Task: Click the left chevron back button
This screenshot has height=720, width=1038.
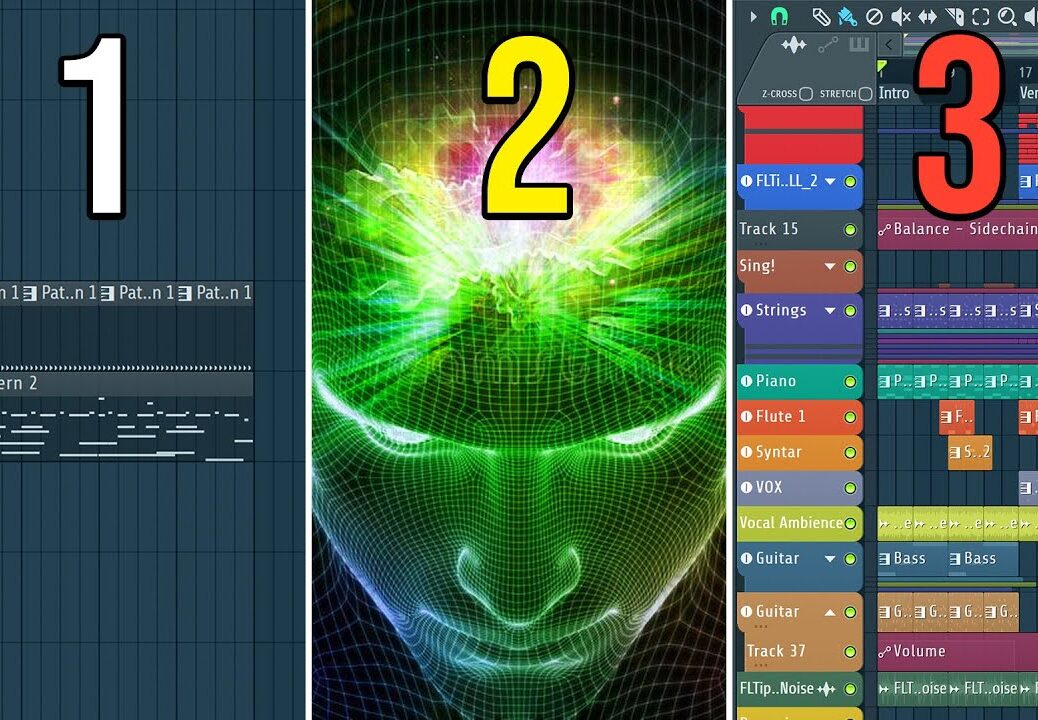Action: (x=889, y=45)
